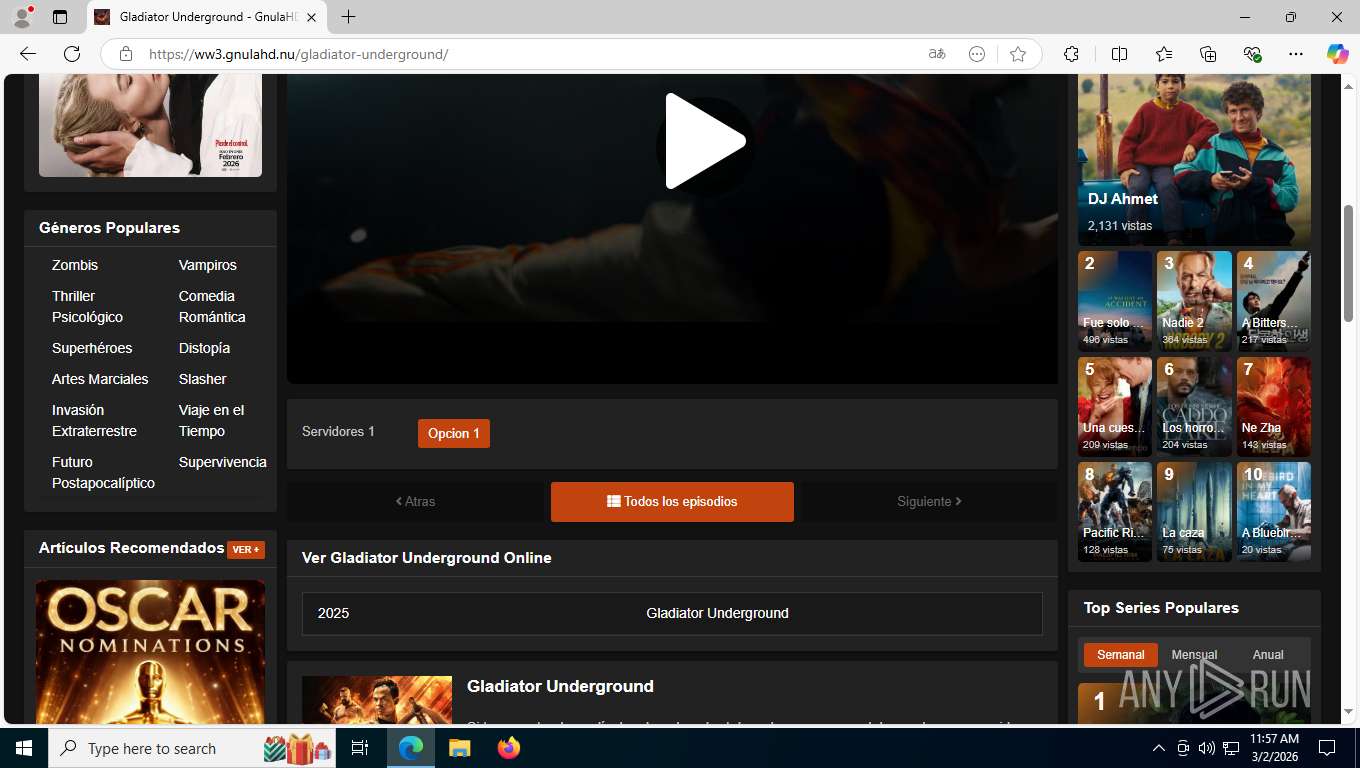
Task: Open rank 10 A Bluebir movie
Action: point(1274,511)
